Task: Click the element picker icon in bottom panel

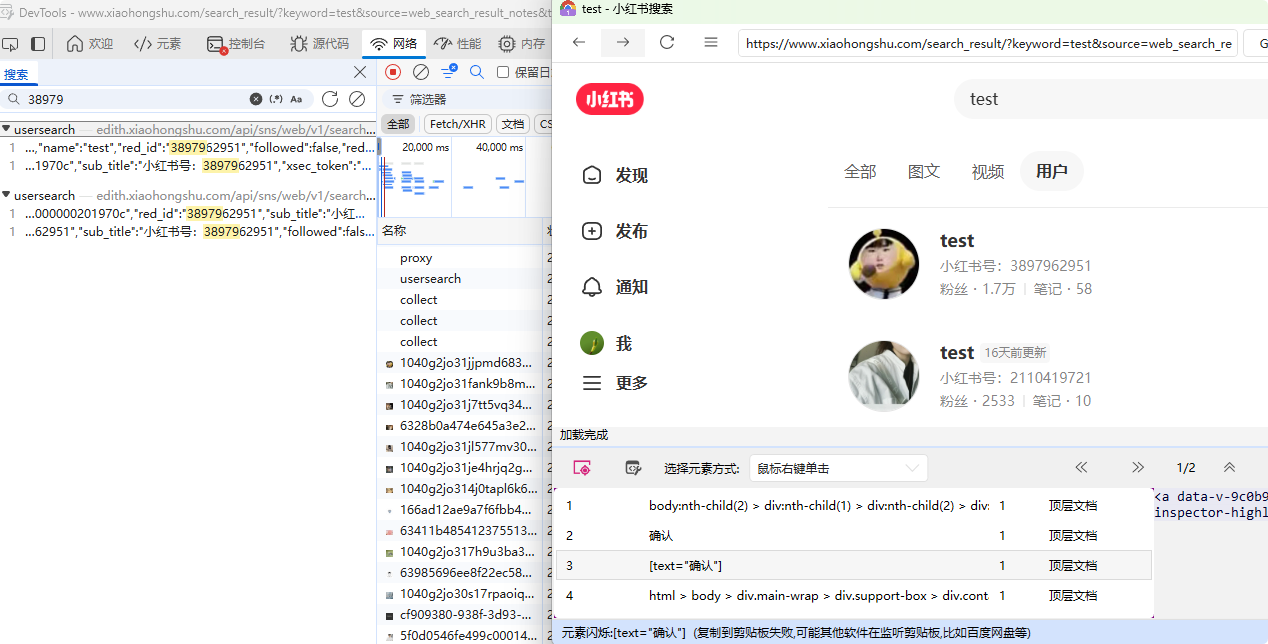Action: 582,468
